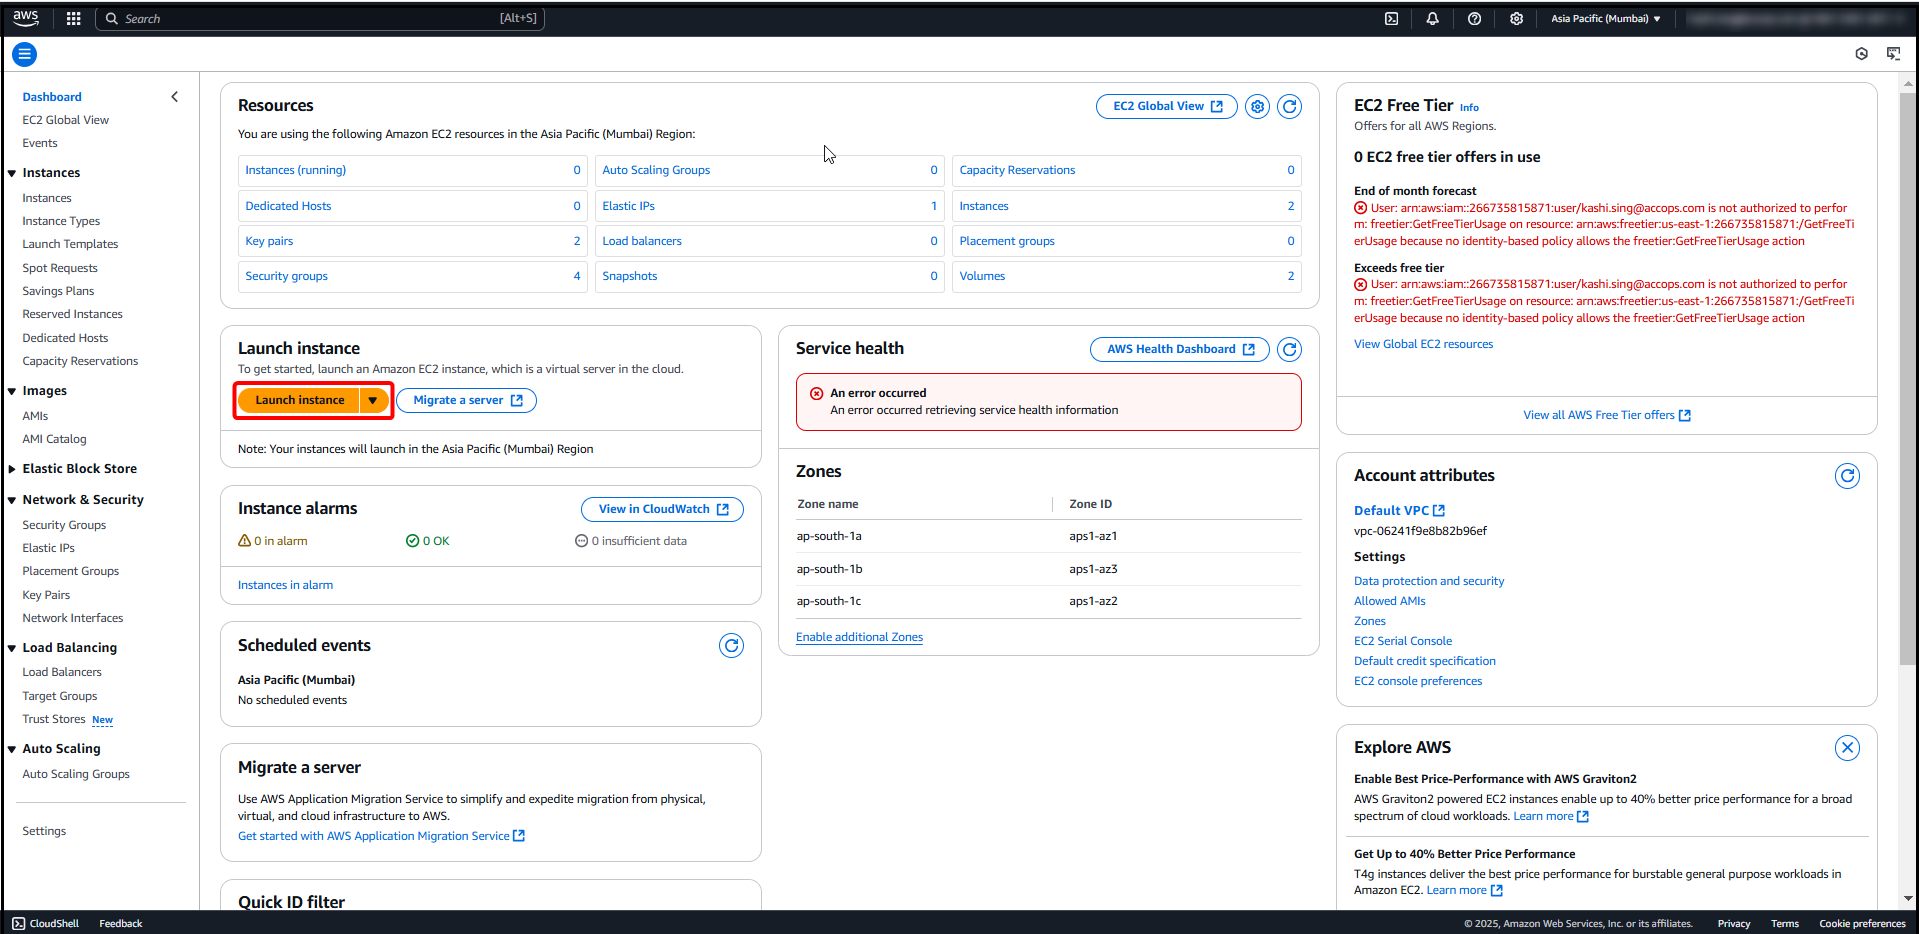Open the Enable additional Zones link

pyautogui.click(x=859, y=636)
